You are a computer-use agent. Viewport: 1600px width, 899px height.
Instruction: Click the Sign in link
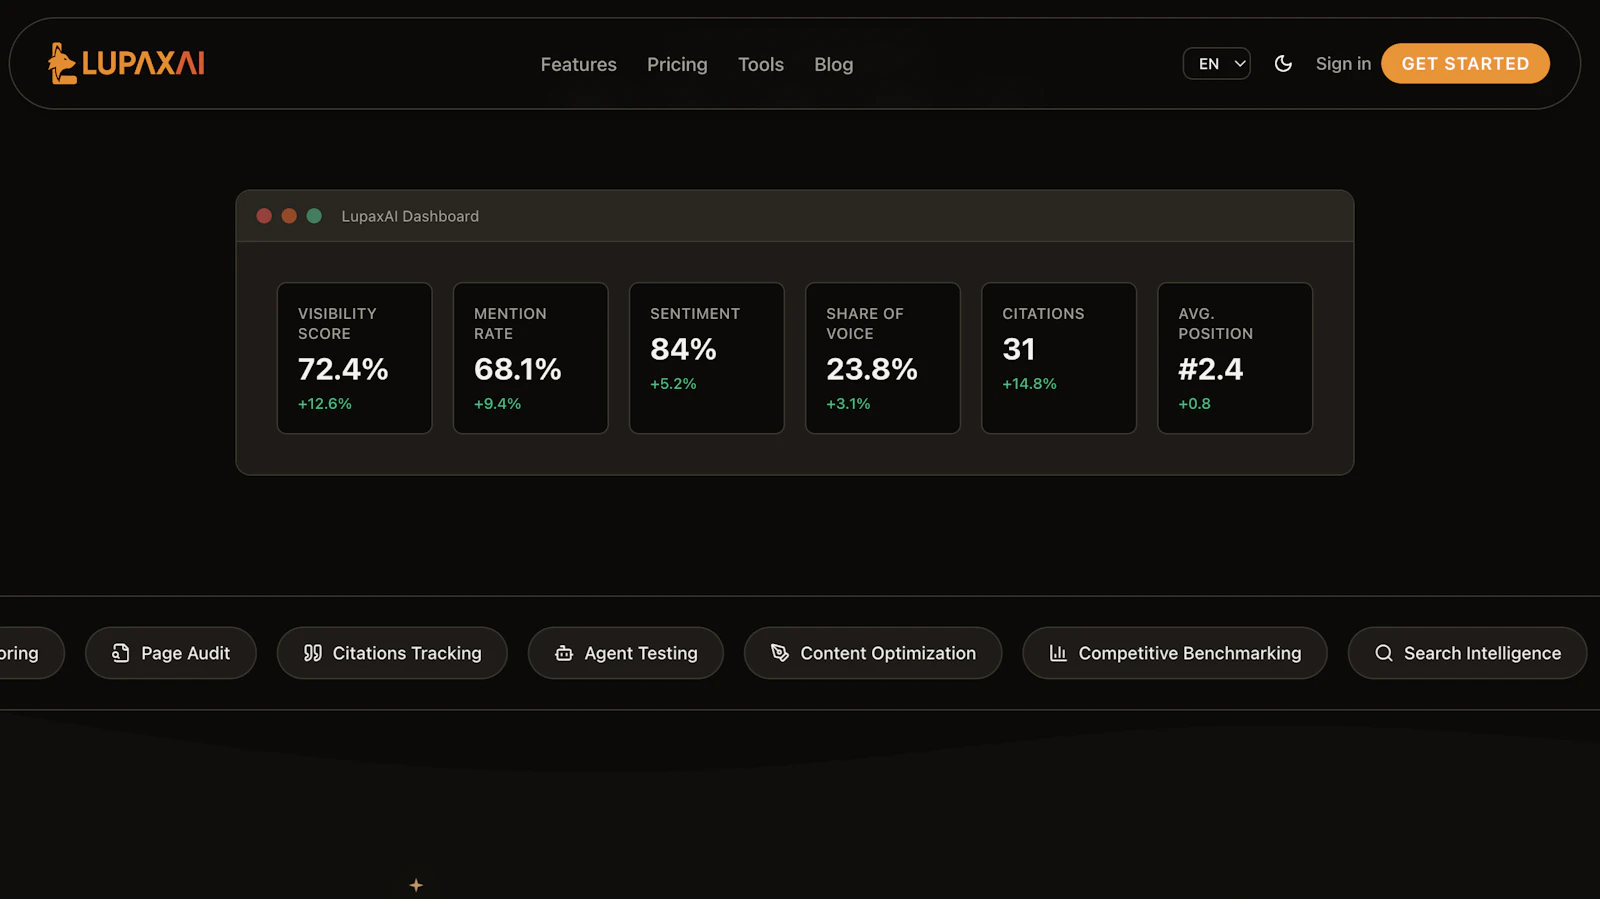[1343, 64]
